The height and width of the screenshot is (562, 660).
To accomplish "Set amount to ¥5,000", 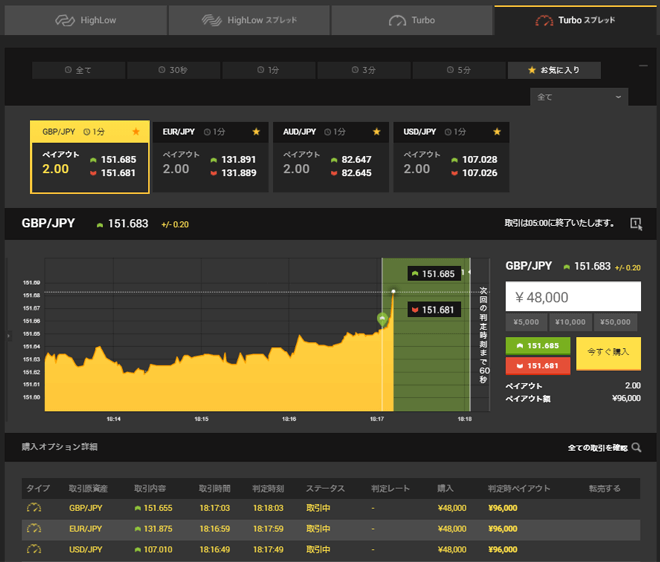I will [526, 322].
